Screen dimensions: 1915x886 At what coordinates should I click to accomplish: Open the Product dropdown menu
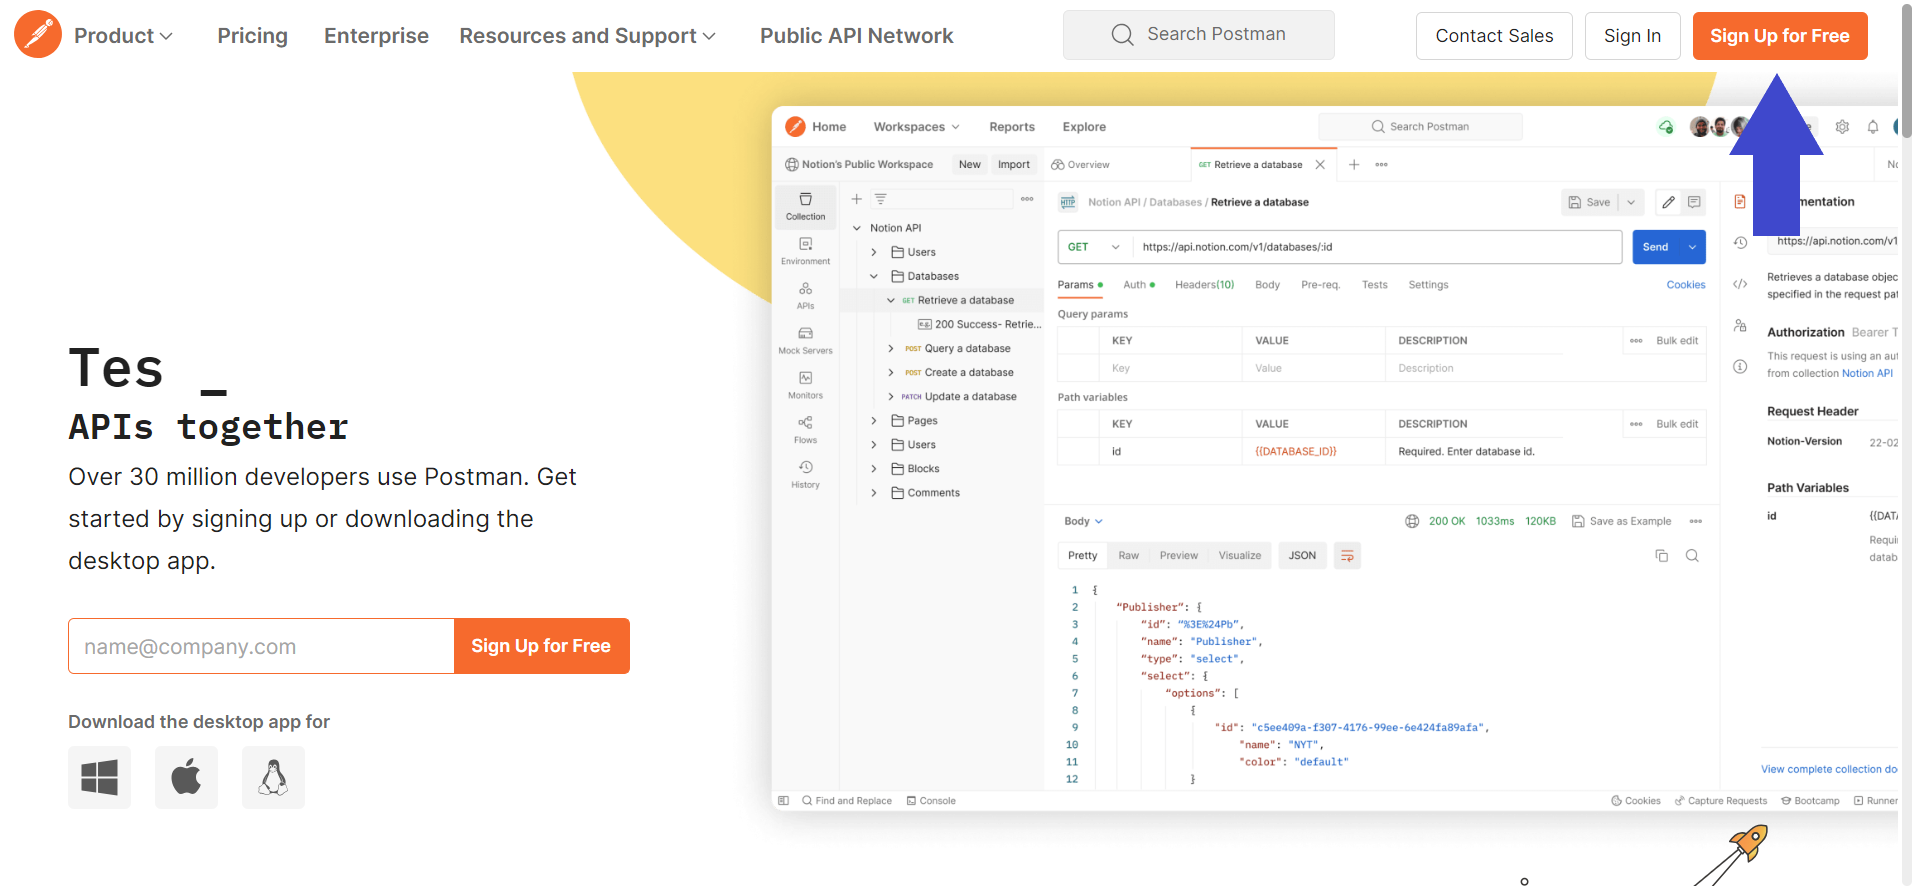[x=123, y=36]
